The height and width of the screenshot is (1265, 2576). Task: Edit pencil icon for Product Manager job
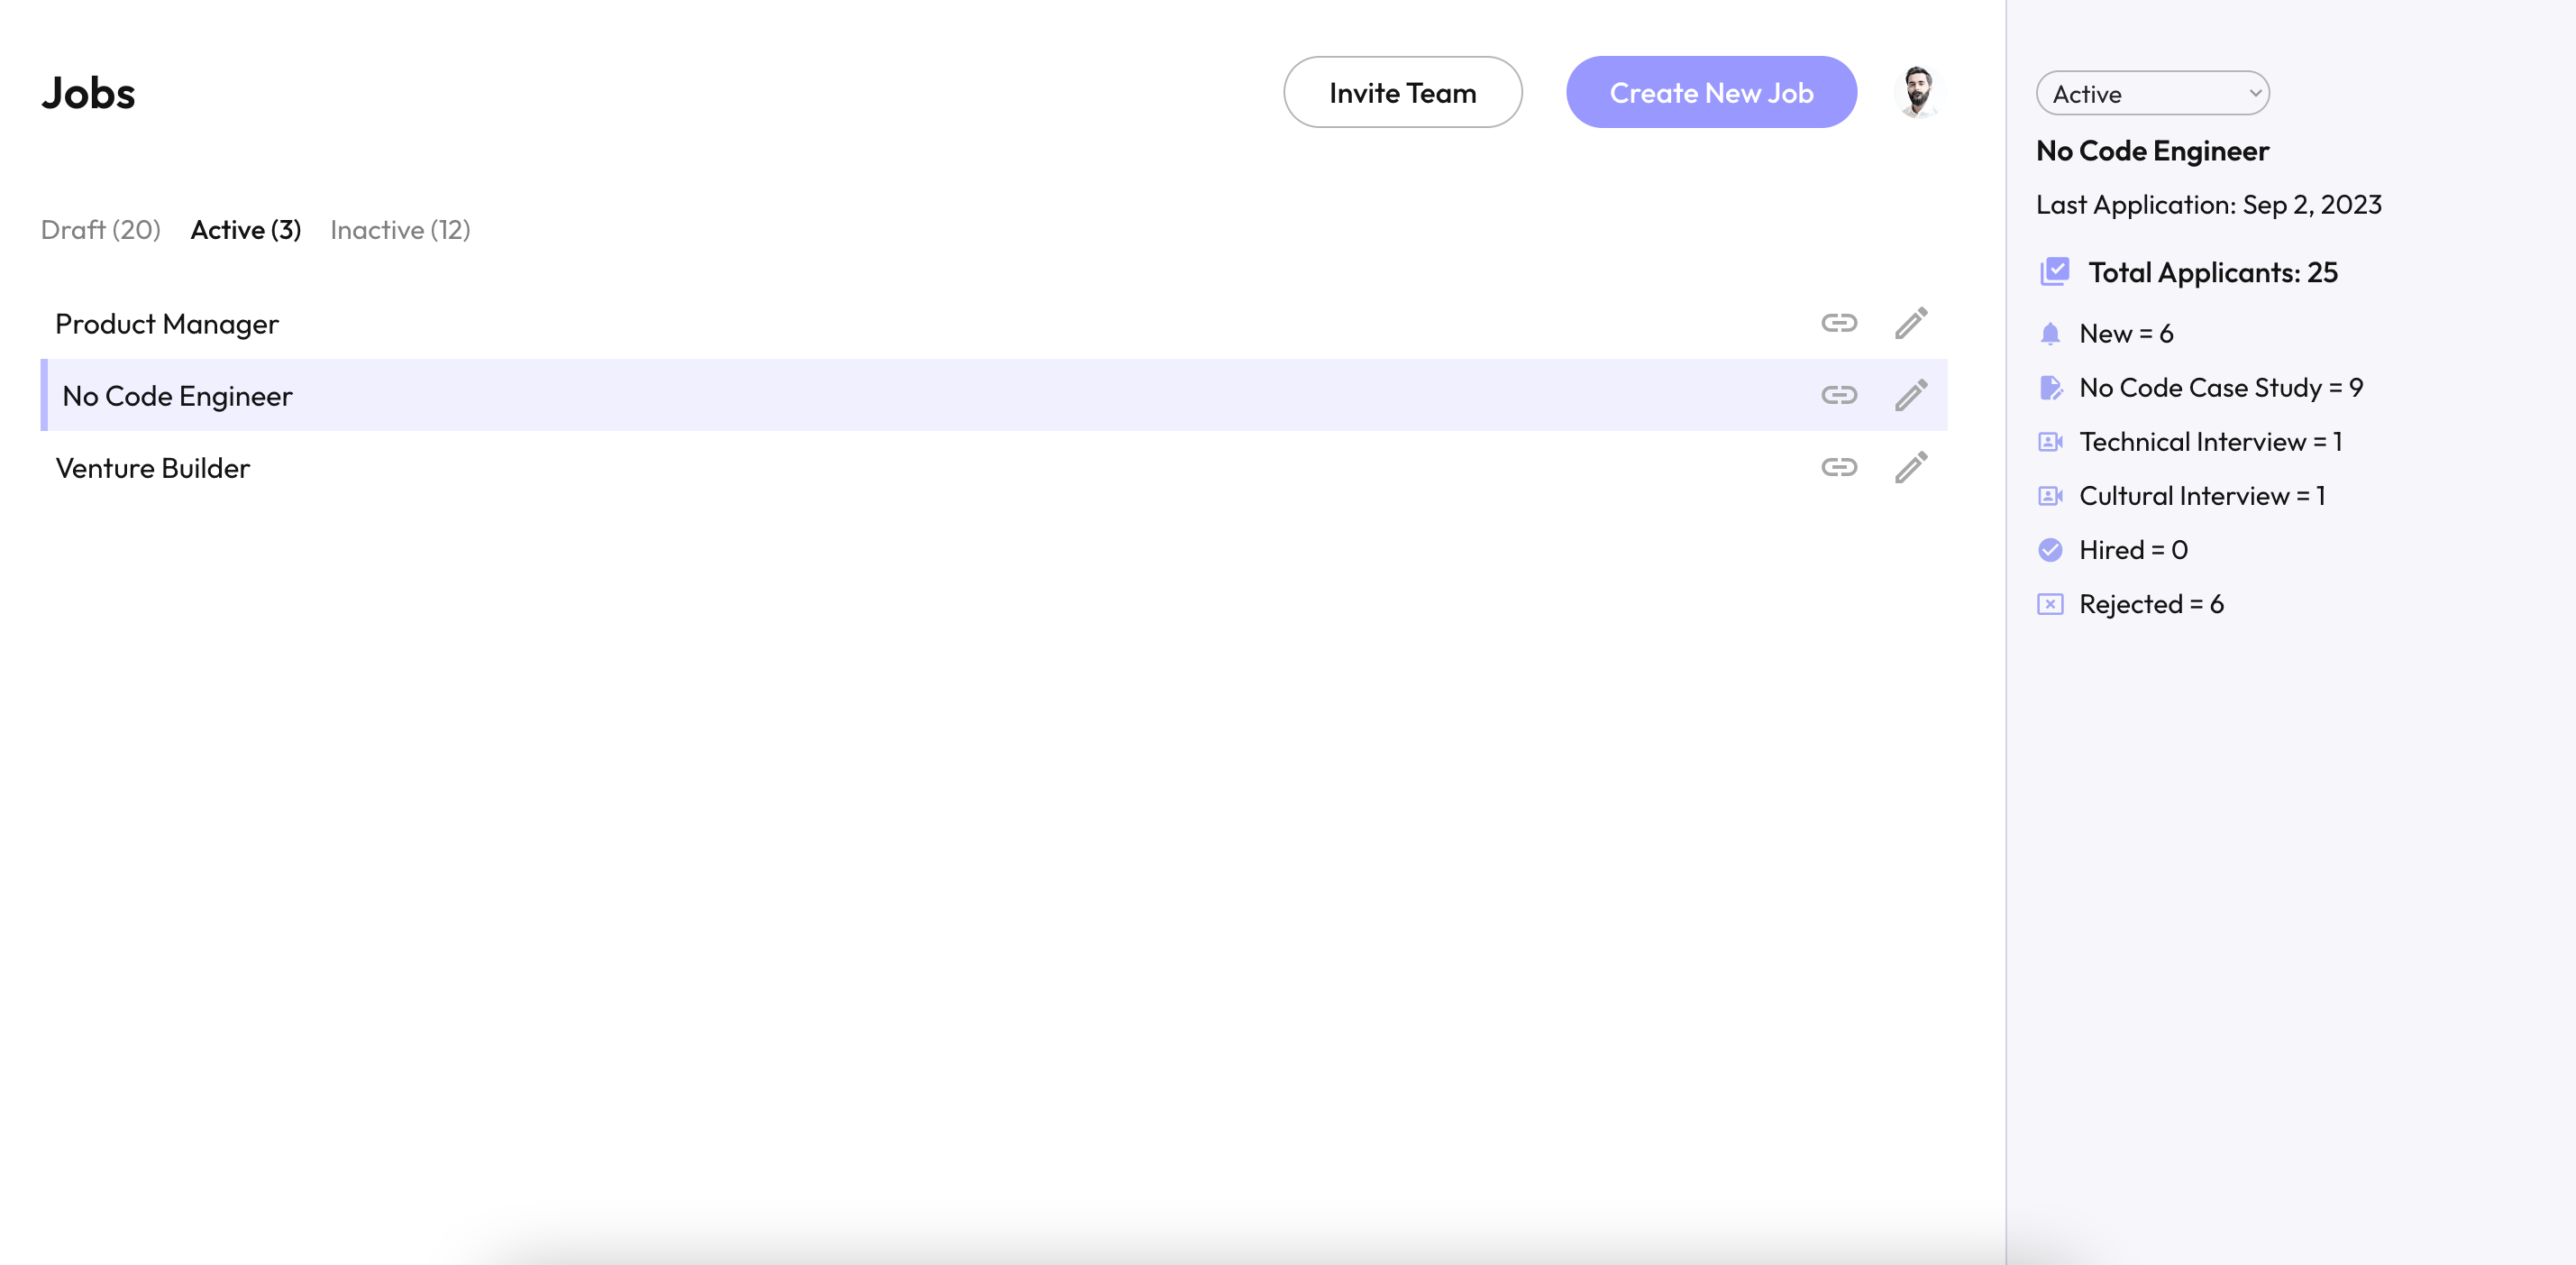point(1910,323)
